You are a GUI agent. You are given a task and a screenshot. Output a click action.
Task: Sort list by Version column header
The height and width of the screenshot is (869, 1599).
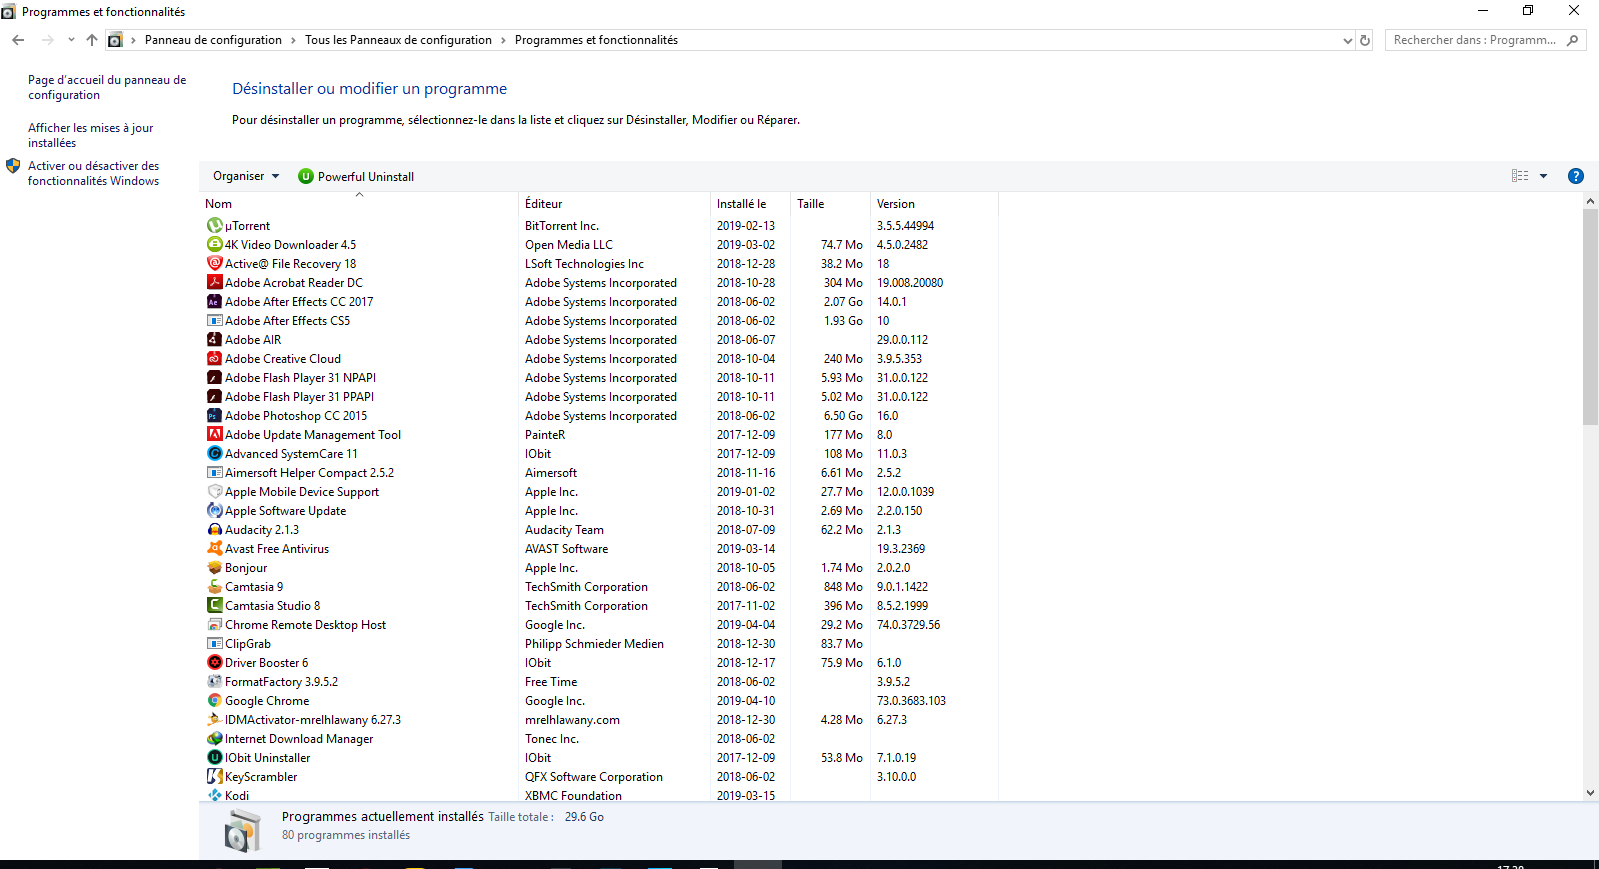pyautogui.click(x=934, y=204)
